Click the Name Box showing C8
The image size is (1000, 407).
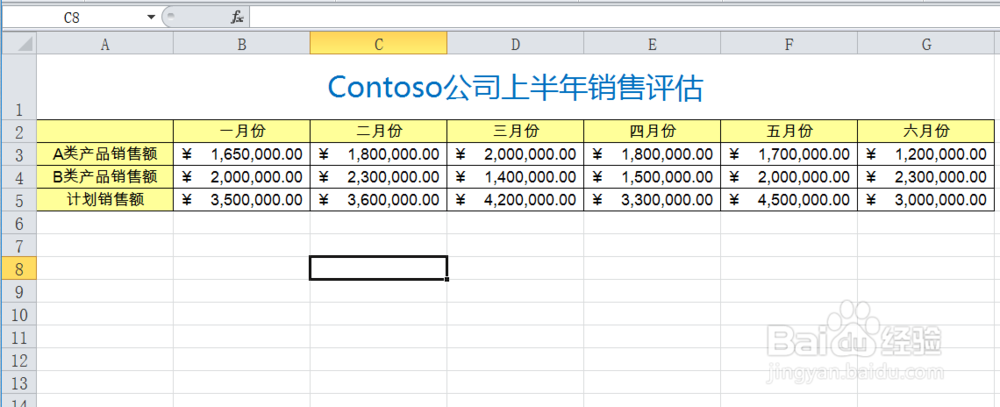tap(72, 17)
